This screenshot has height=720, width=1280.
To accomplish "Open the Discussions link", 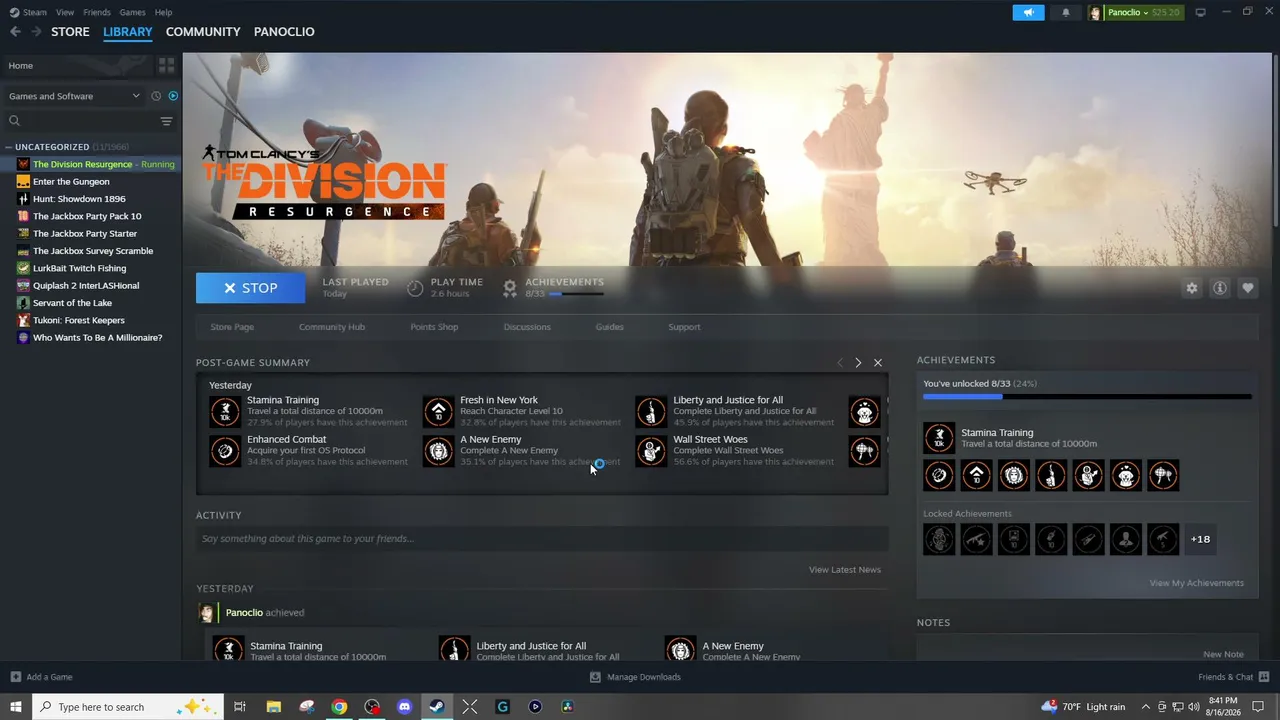I will (x=527, y=327).
